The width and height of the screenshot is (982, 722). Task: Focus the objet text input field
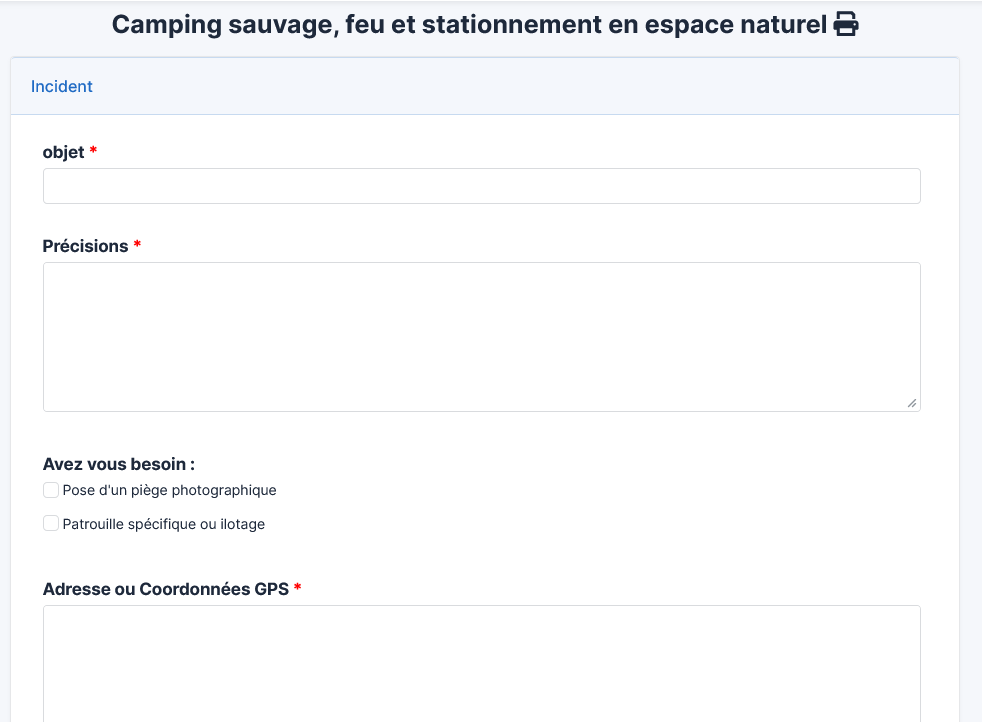481,186
